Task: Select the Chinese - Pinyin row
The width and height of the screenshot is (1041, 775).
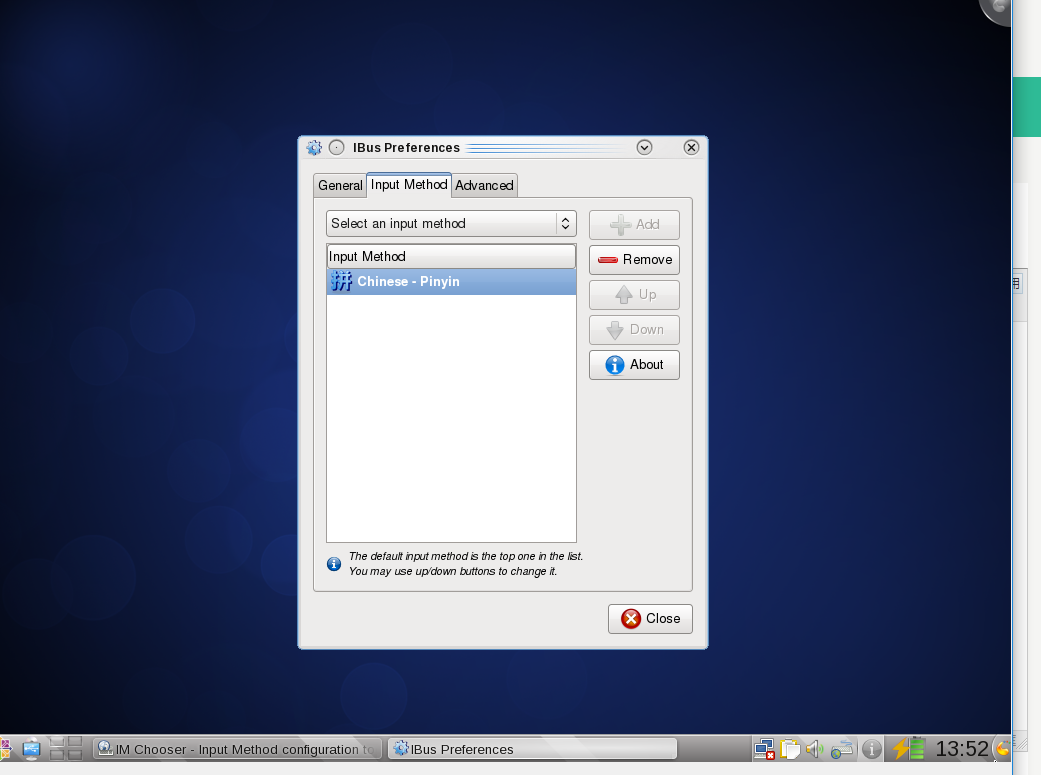Action: pos(451,282)
